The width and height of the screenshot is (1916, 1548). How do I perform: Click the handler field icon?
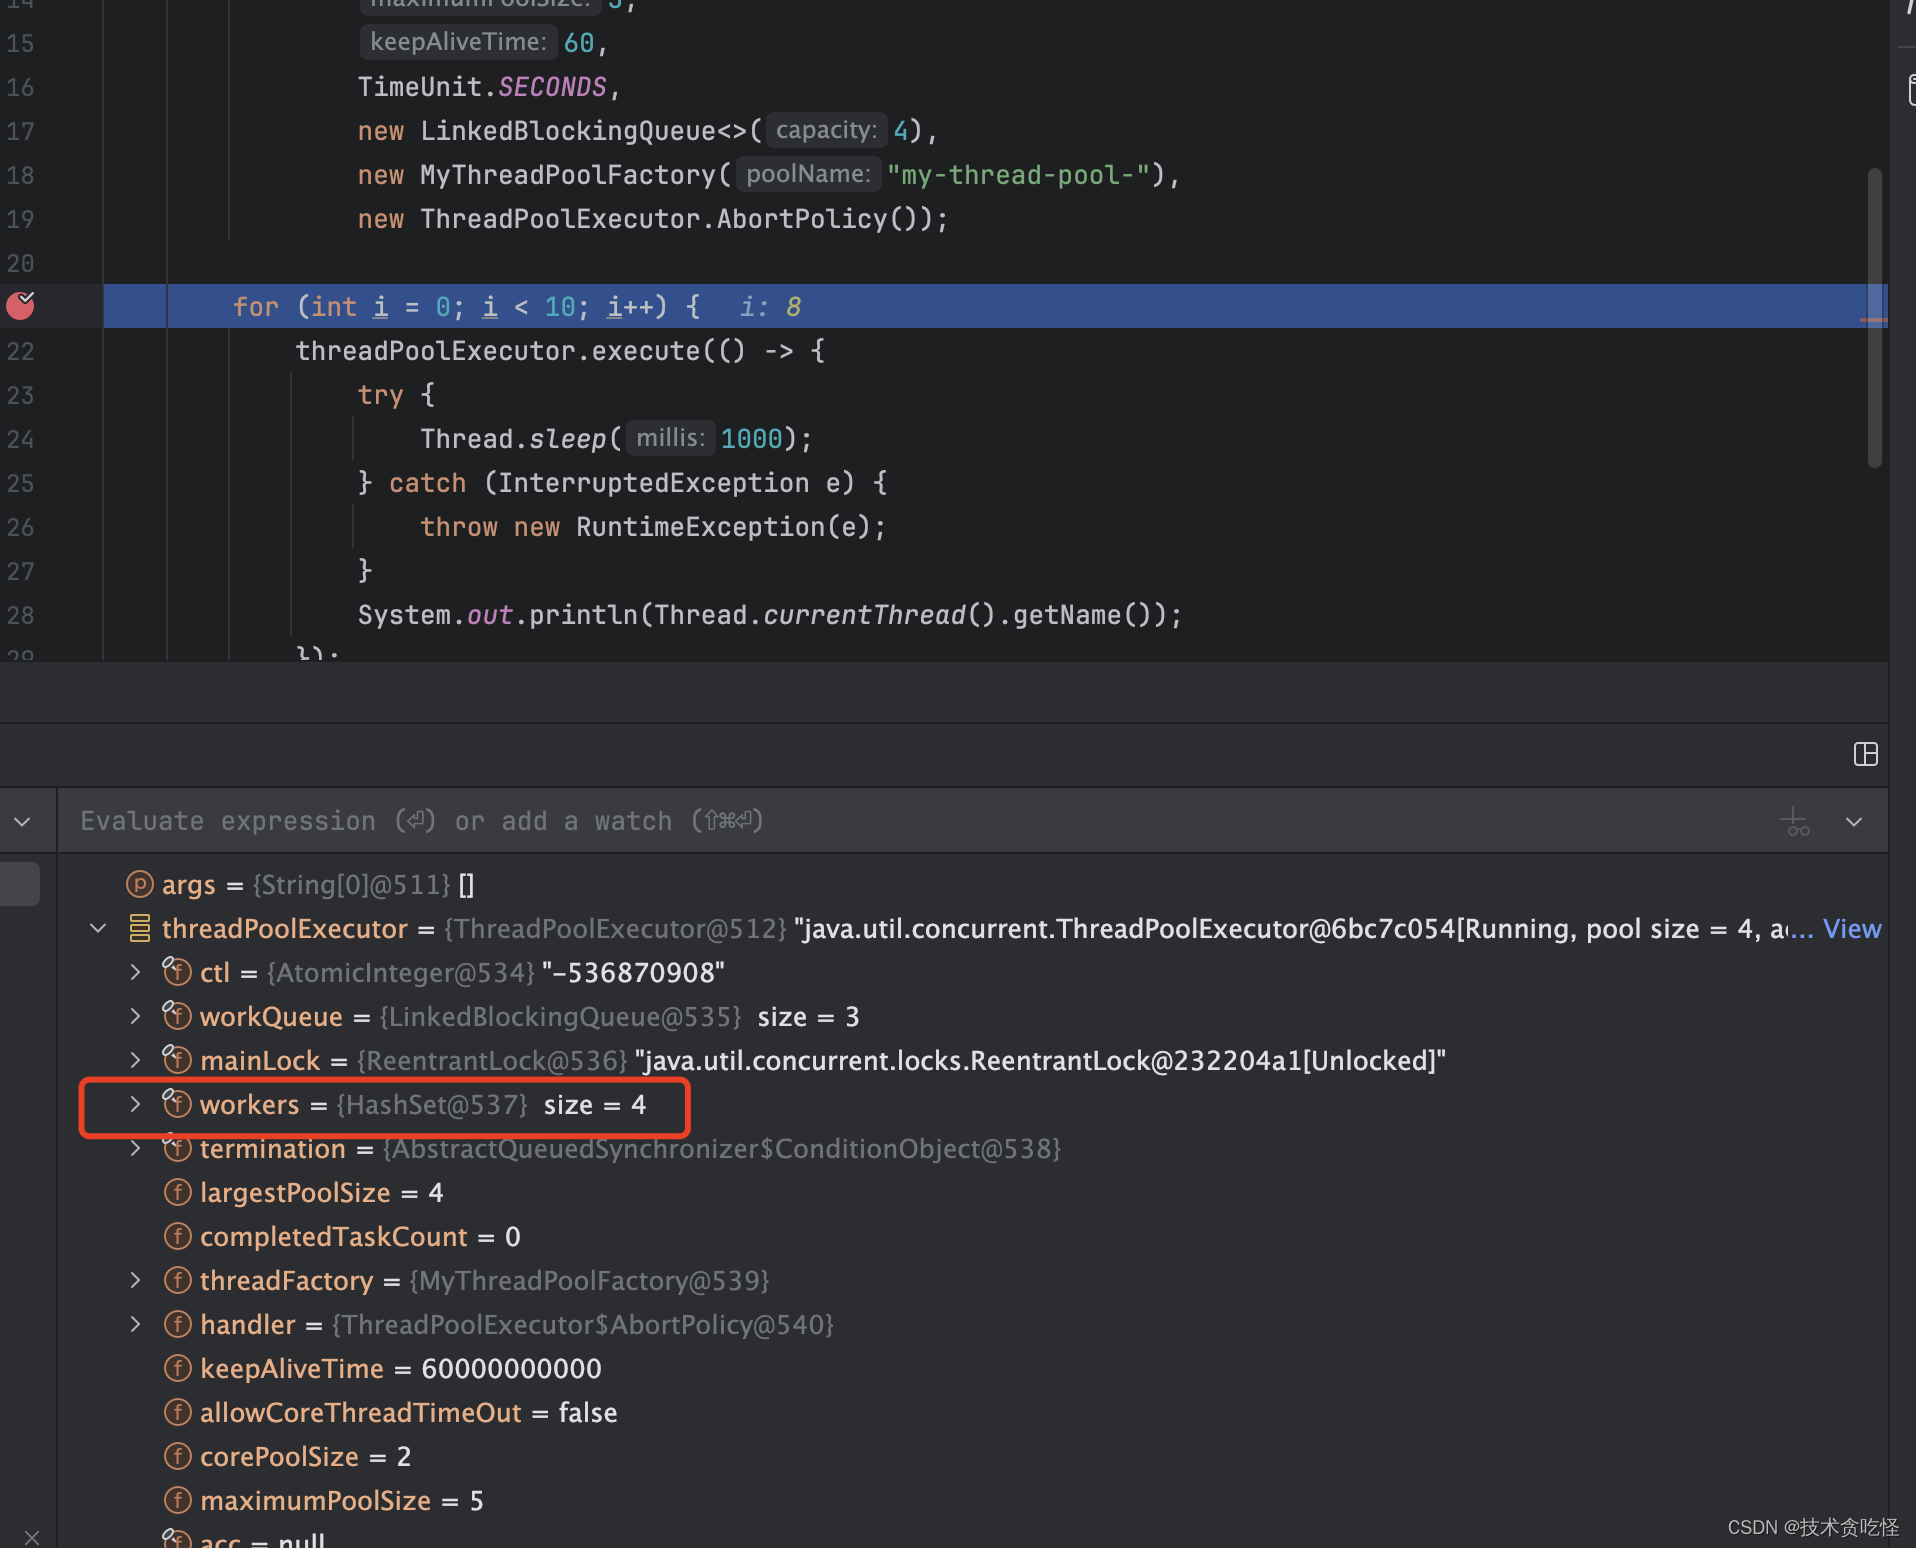click(x=177, y=1324)
